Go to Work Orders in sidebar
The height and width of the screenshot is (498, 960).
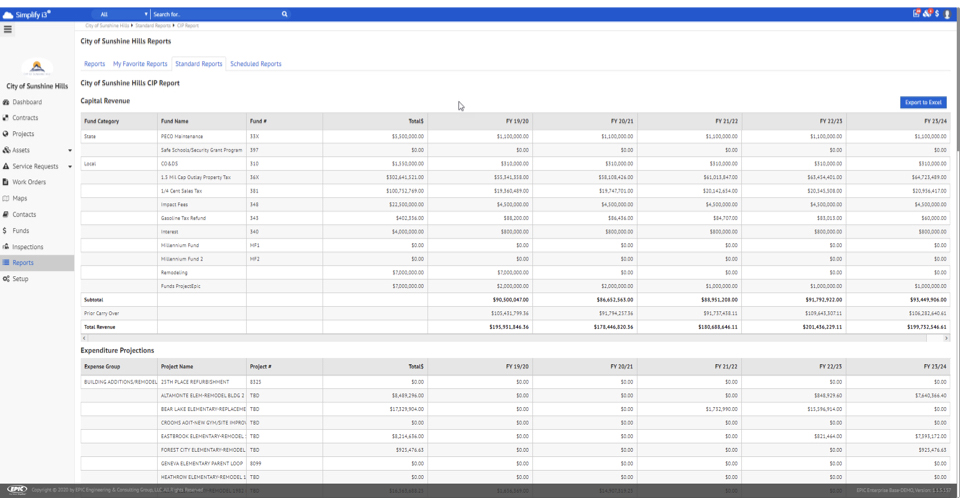pos(29,182)
